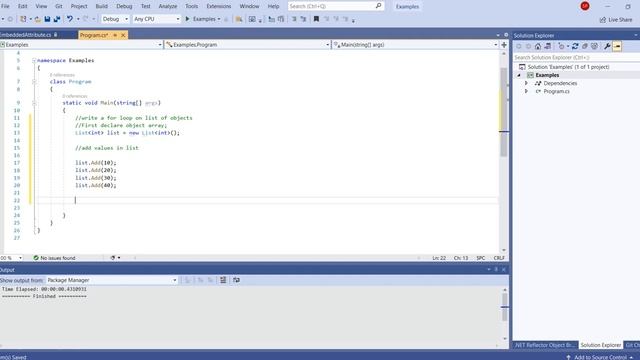Open the Debug configuration dropdown
640x360 pixels.
(x=115, y=19)
